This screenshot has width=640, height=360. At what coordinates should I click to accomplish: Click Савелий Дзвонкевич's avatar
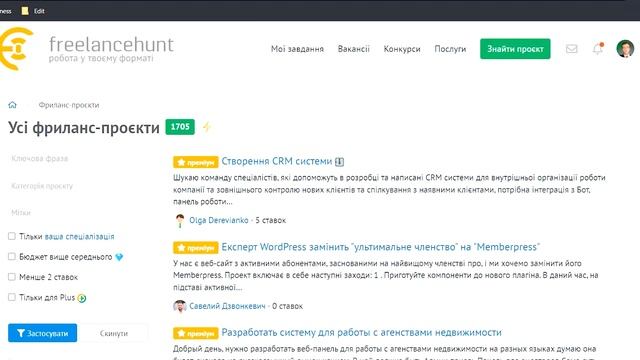click(180, 306)
